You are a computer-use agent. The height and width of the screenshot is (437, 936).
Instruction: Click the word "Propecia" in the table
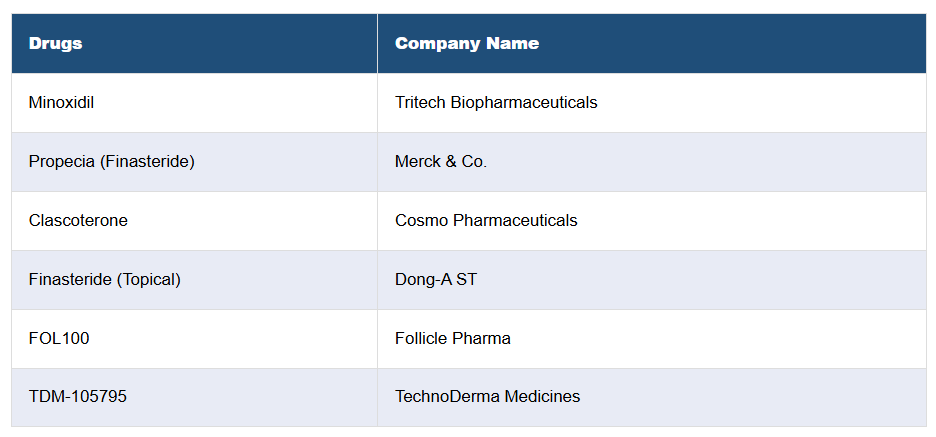[x=62, y=161]
